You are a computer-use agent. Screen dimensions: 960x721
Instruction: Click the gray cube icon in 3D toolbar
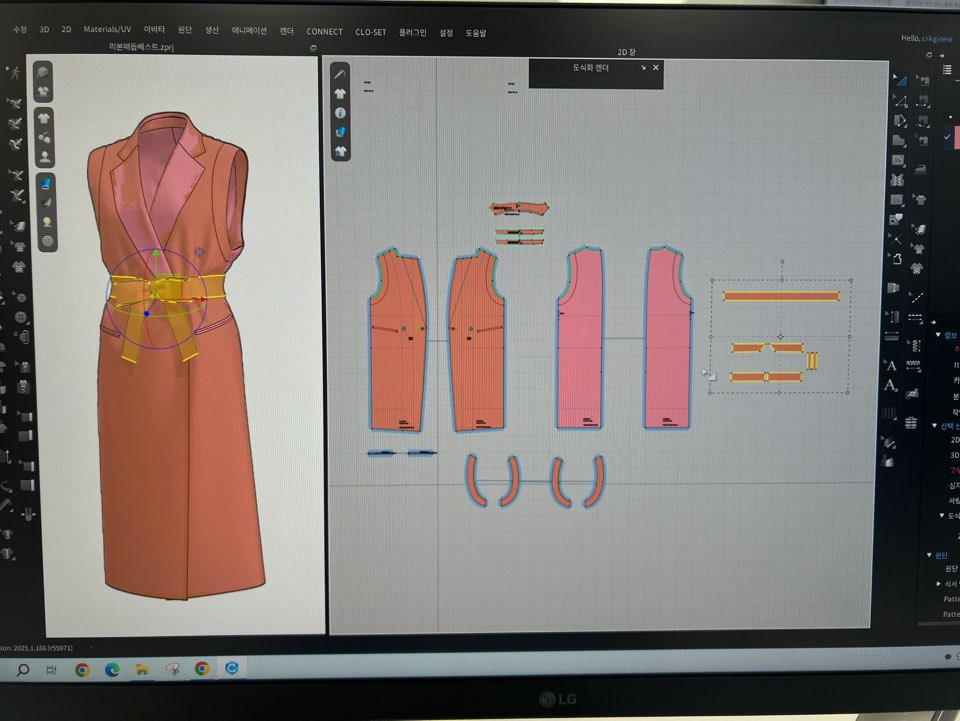pyautogui.click(x=44, y=73)
